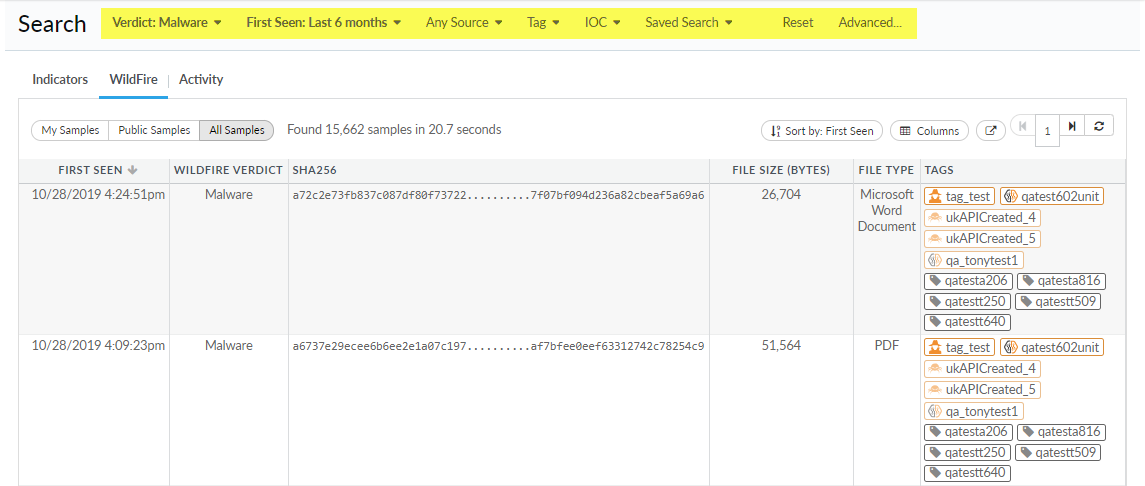Reset the search filters

(x=797, y=22)
